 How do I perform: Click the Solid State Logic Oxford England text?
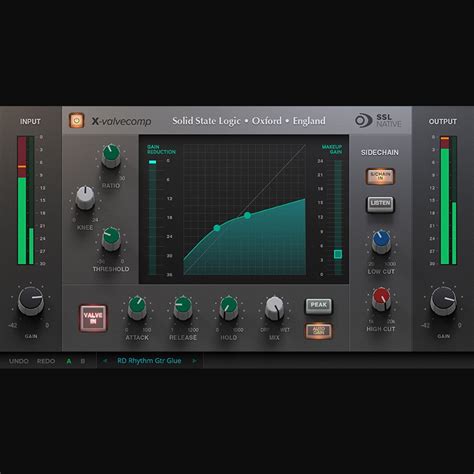(x=249, y=121)
